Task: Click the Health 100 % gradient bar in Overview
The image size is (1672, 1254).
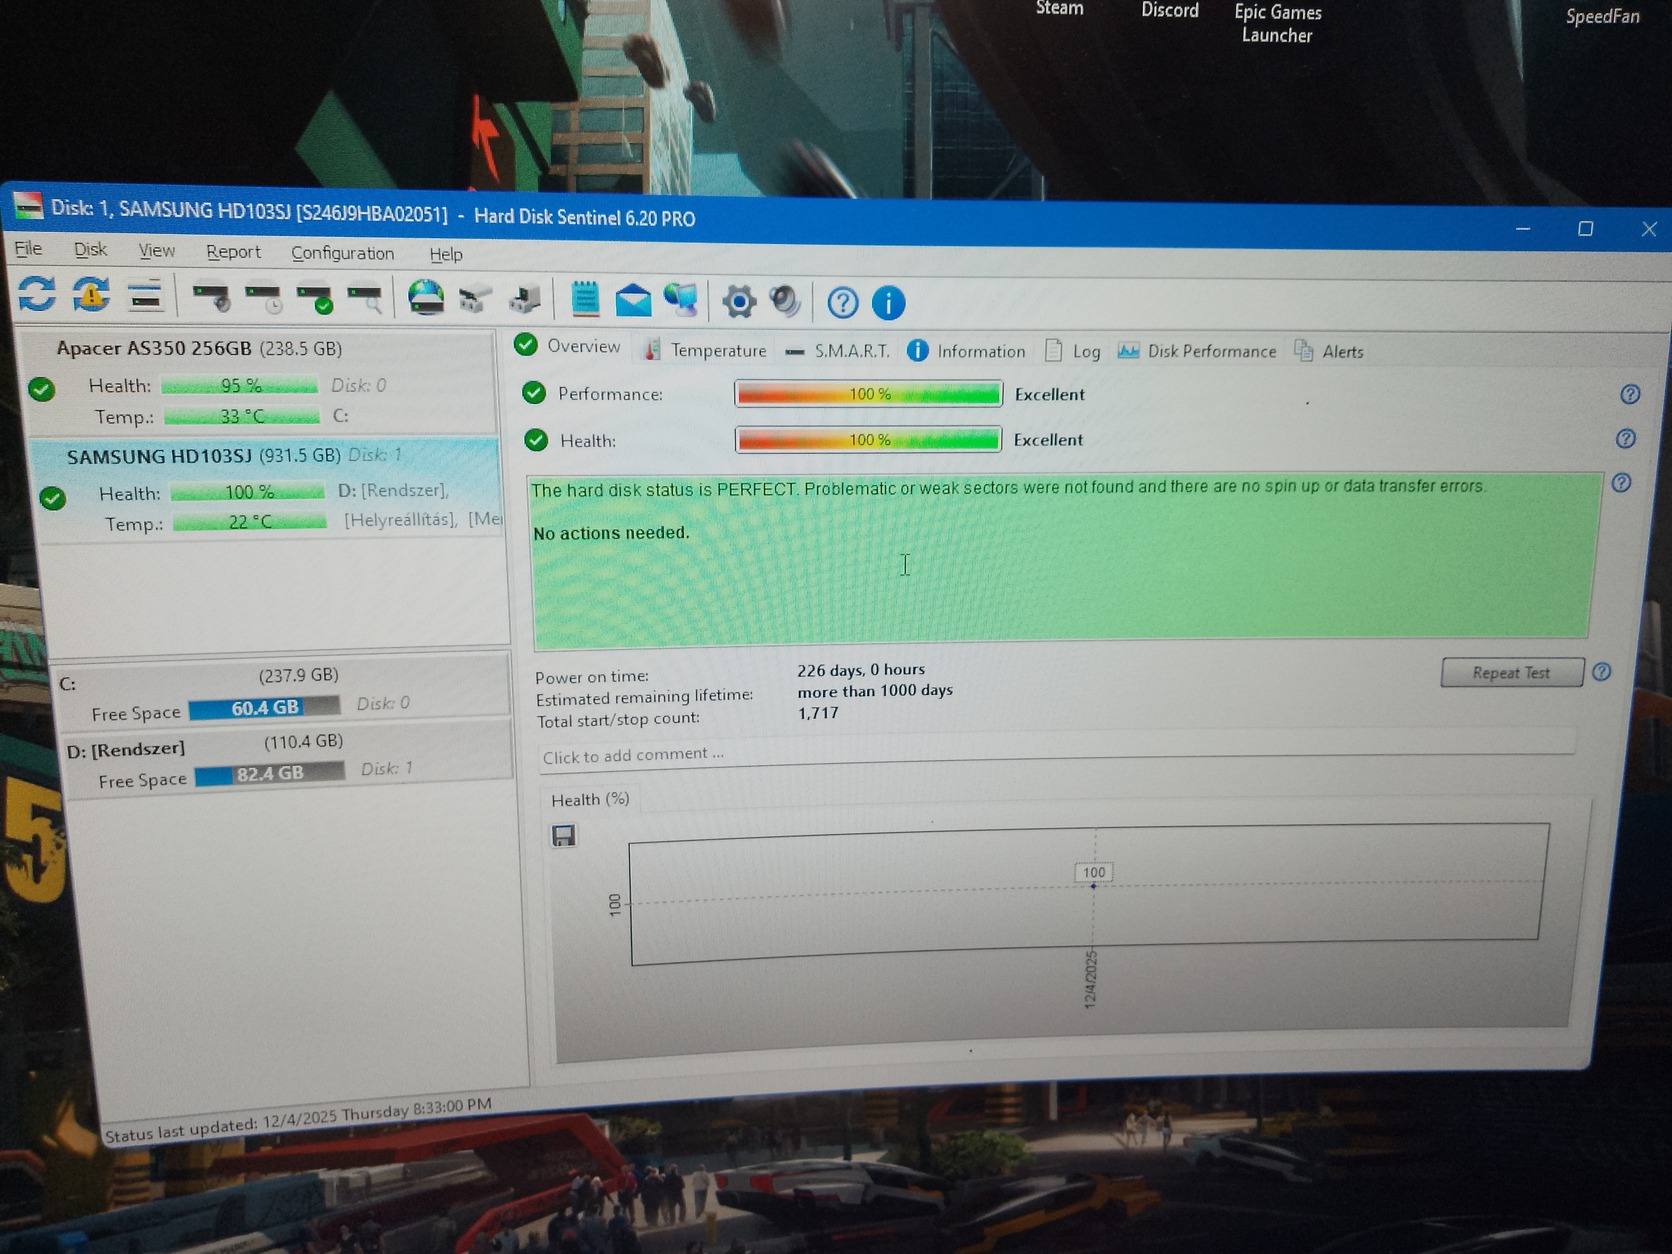Action: pyautogui.click(x=868, y=440)
